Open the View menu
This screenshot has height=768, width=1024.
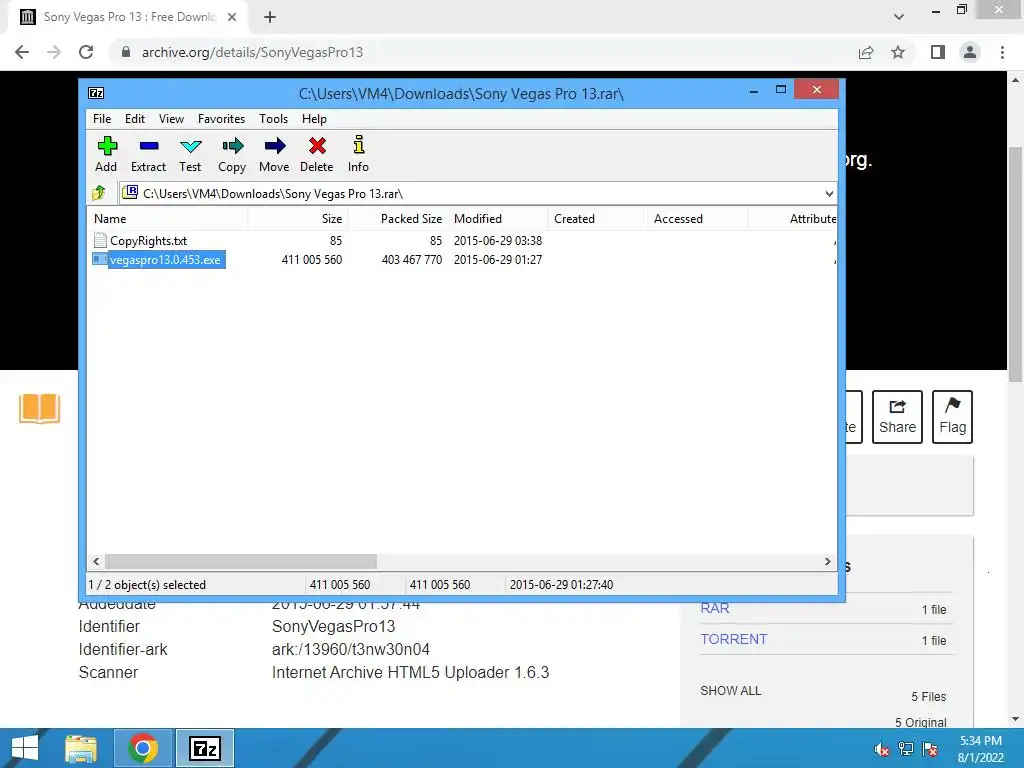(x=171, y=119)
